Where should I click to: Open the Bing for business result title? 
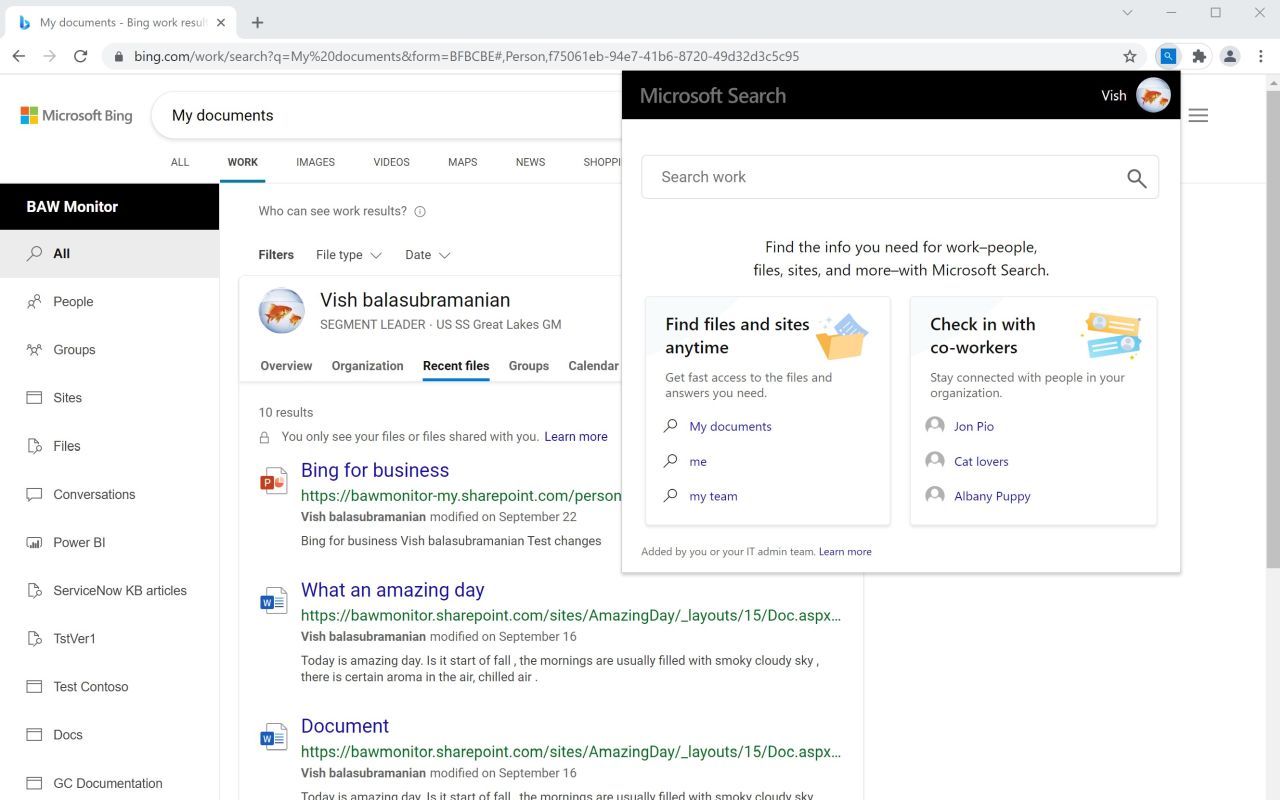pyautogui.click(x=375, y=470)
